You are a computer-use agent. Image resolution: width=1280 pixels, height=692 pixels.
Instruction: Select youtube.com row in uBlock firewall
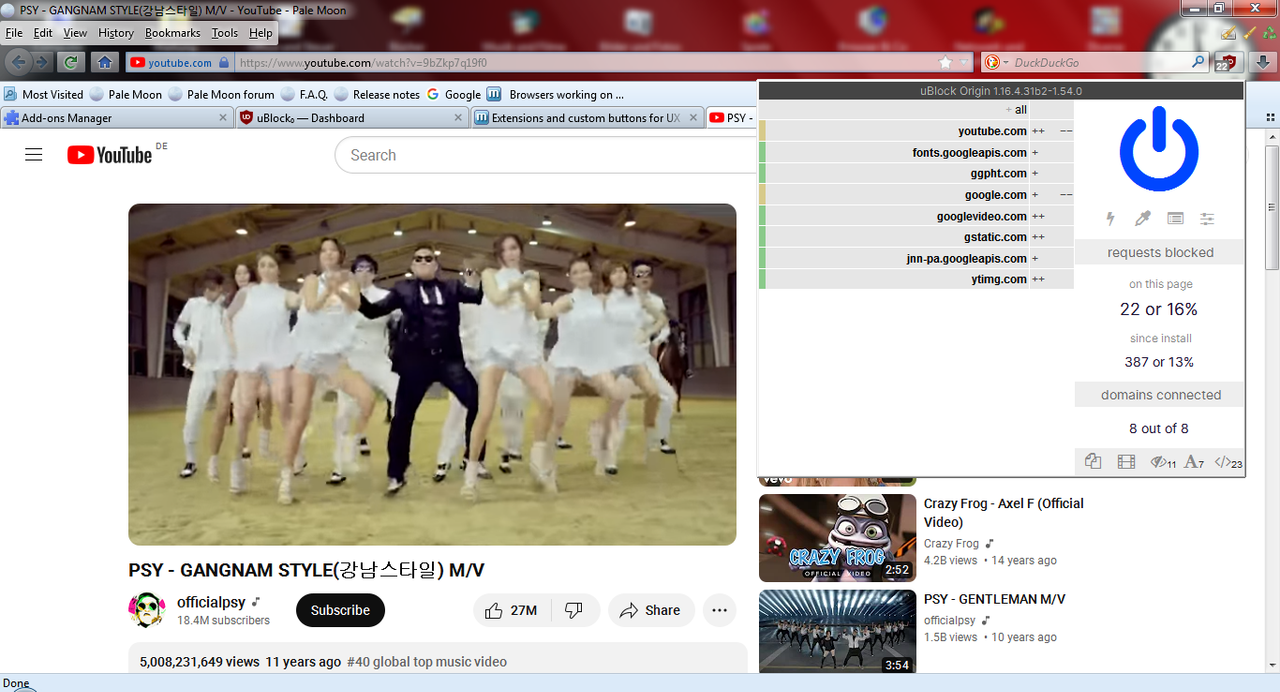916,131
